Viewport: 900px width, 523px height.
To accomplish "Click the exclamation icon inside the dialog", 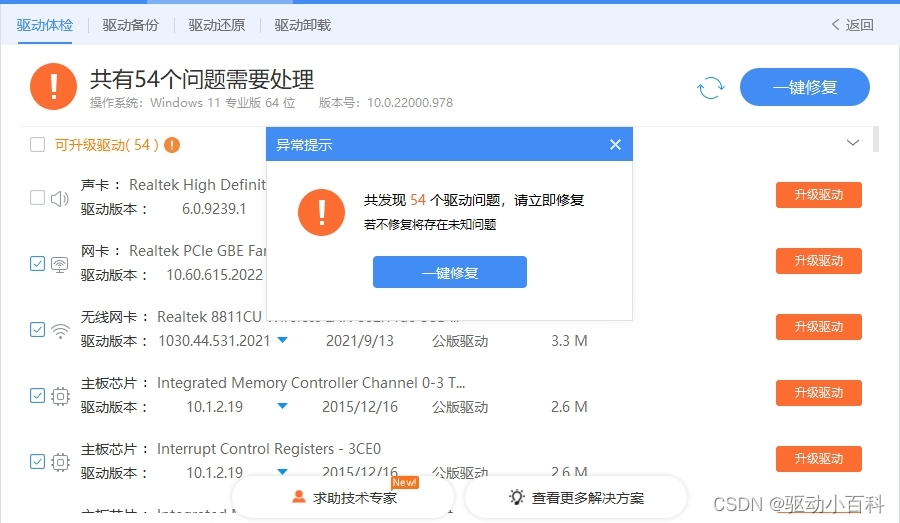I will (x=321, y=212).
